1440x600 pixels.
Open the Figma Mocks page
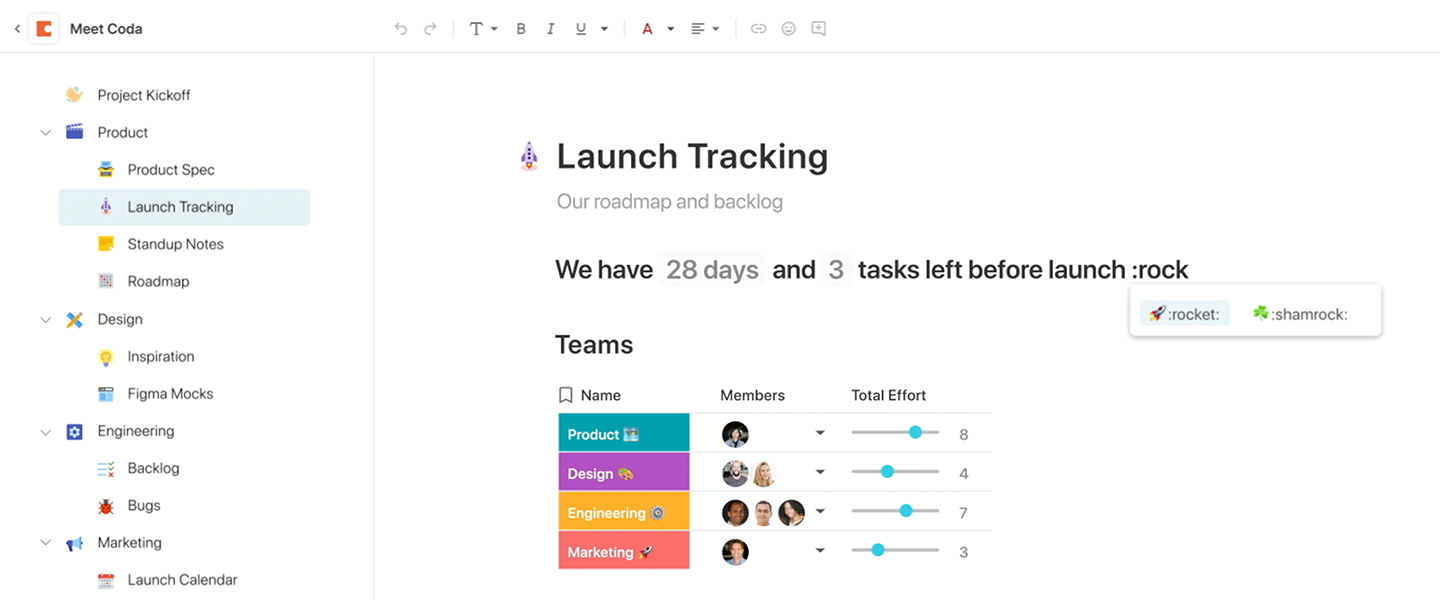(x=170, y=394)
